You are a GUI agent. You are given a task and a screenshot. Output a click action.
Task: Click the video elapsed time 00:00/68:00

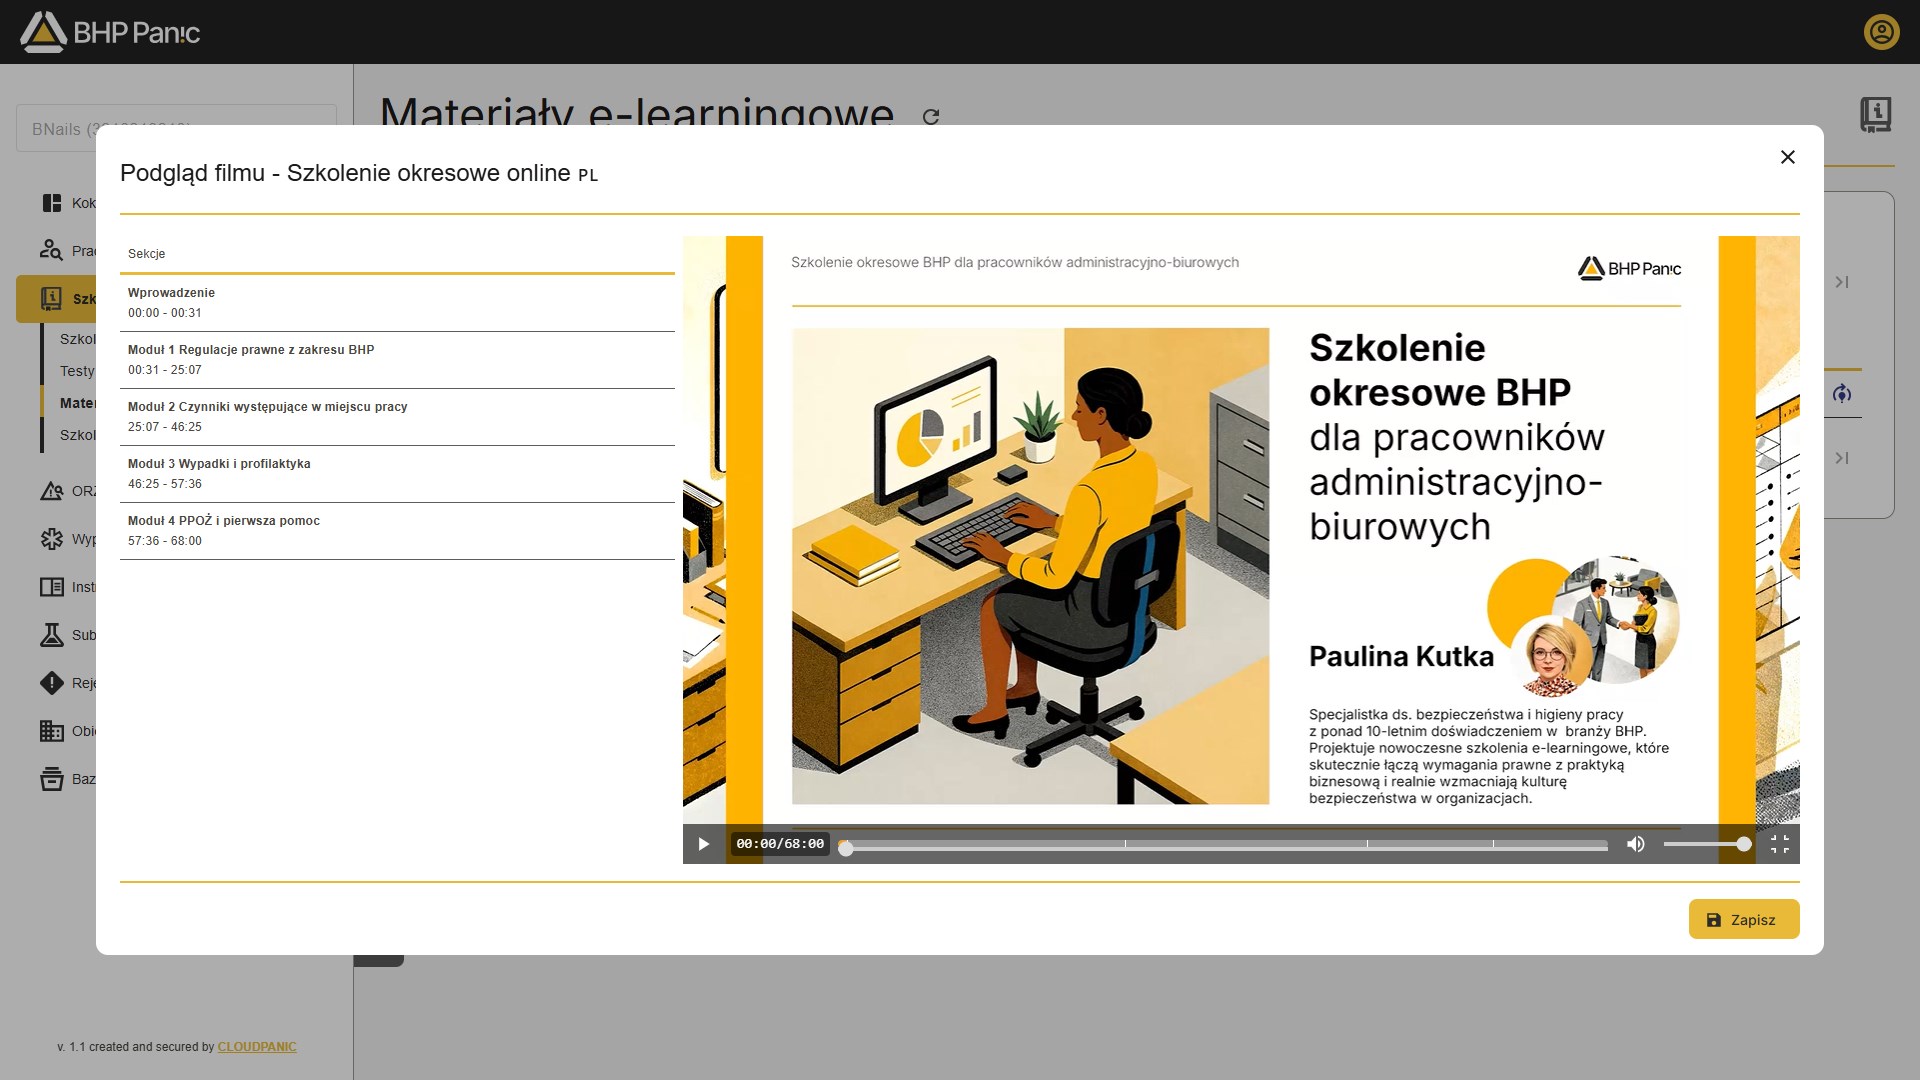[780, 844]
